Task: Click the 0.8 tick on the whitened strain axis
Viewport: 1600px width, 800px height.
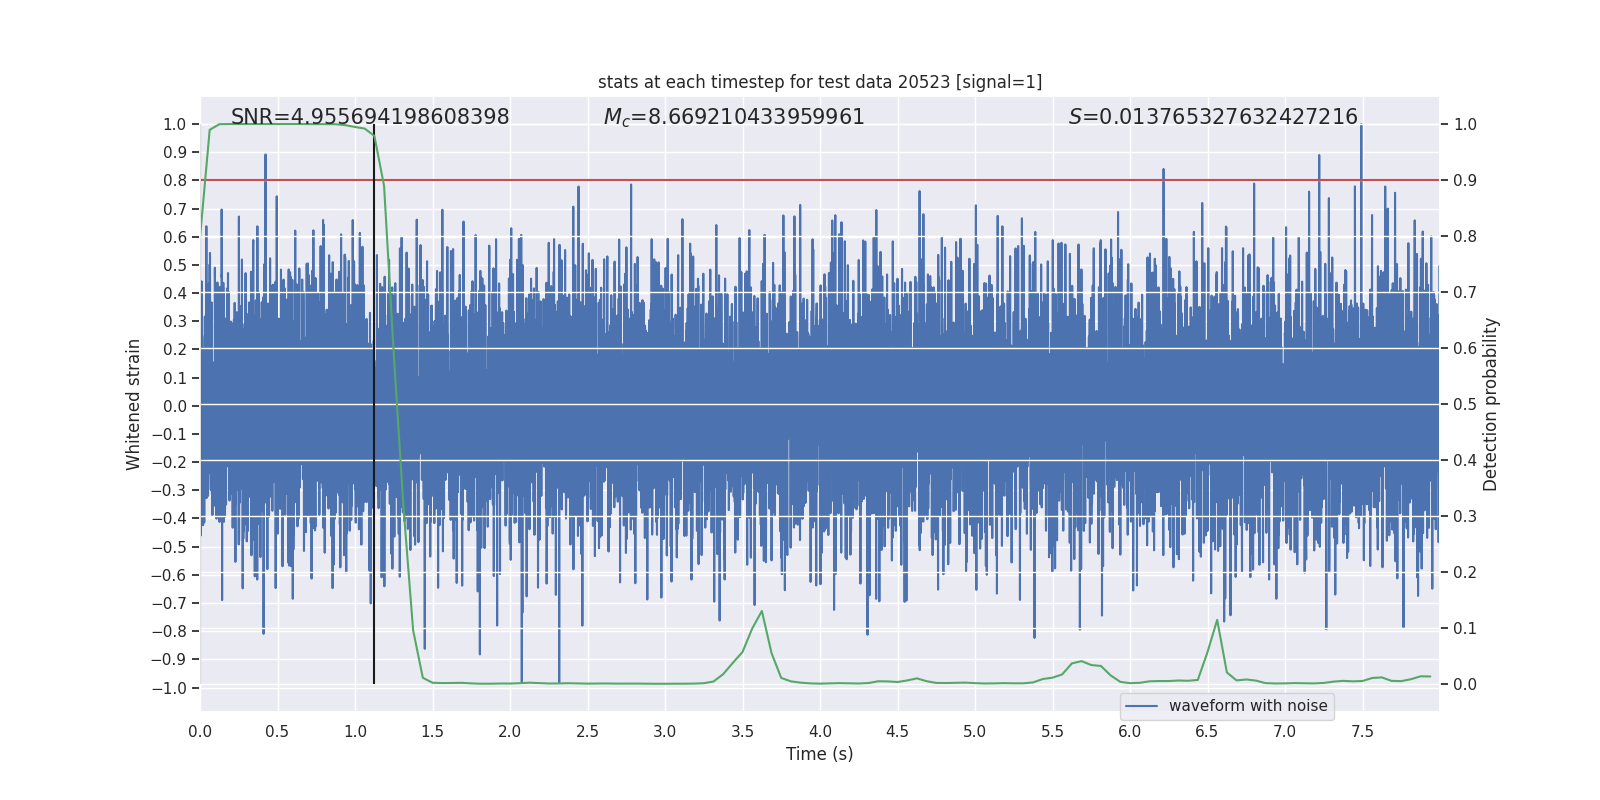Action: click(174, 181)
